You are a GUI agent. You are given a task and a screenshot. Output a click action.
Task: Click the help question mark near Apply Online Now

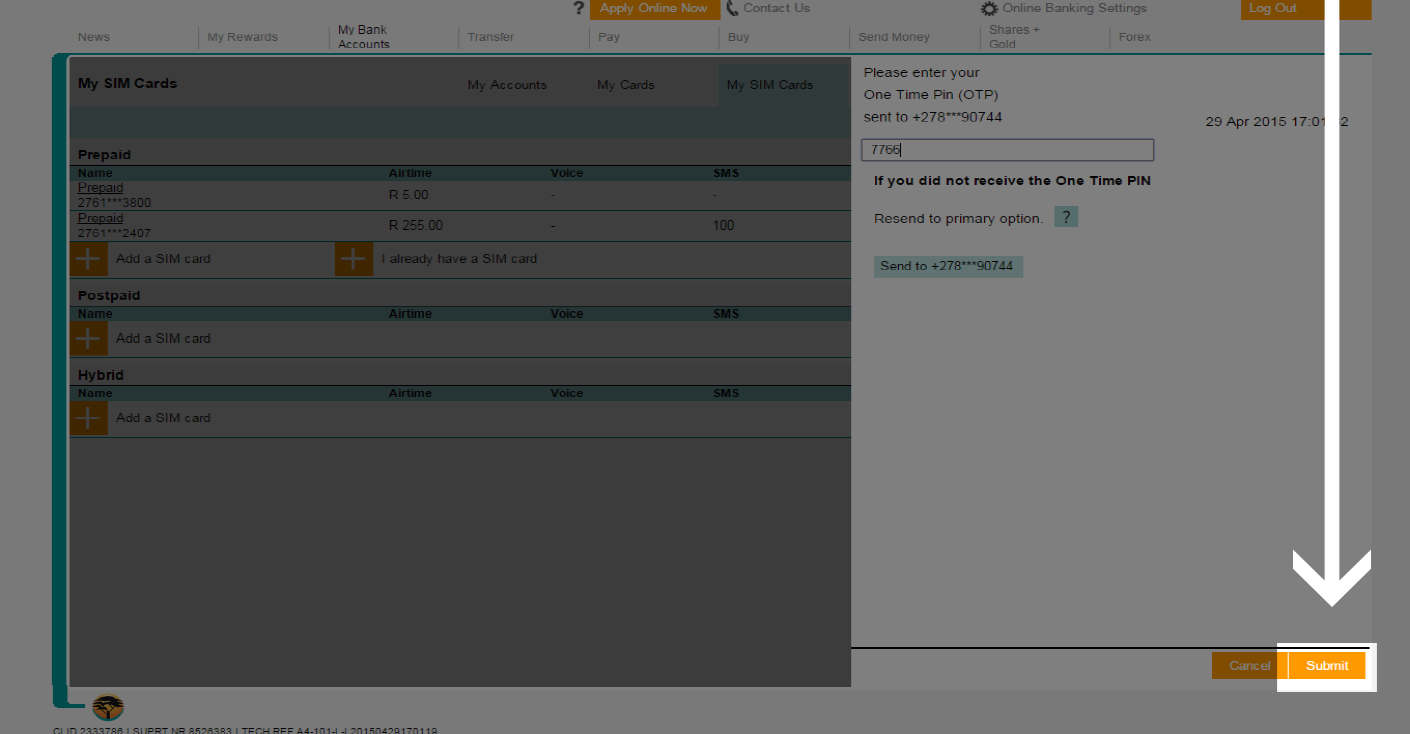point(578,8)
